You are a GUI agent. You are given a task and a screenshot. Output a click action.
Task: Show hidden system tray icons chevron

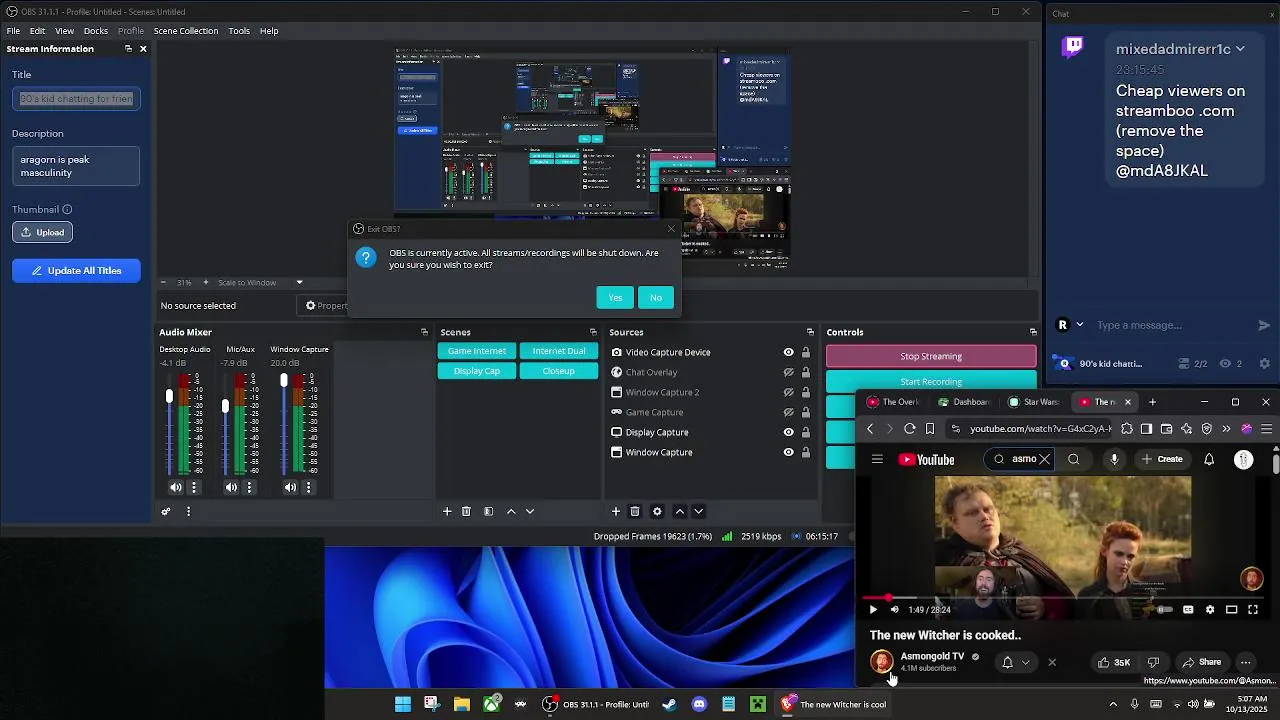coord(1113,704)
